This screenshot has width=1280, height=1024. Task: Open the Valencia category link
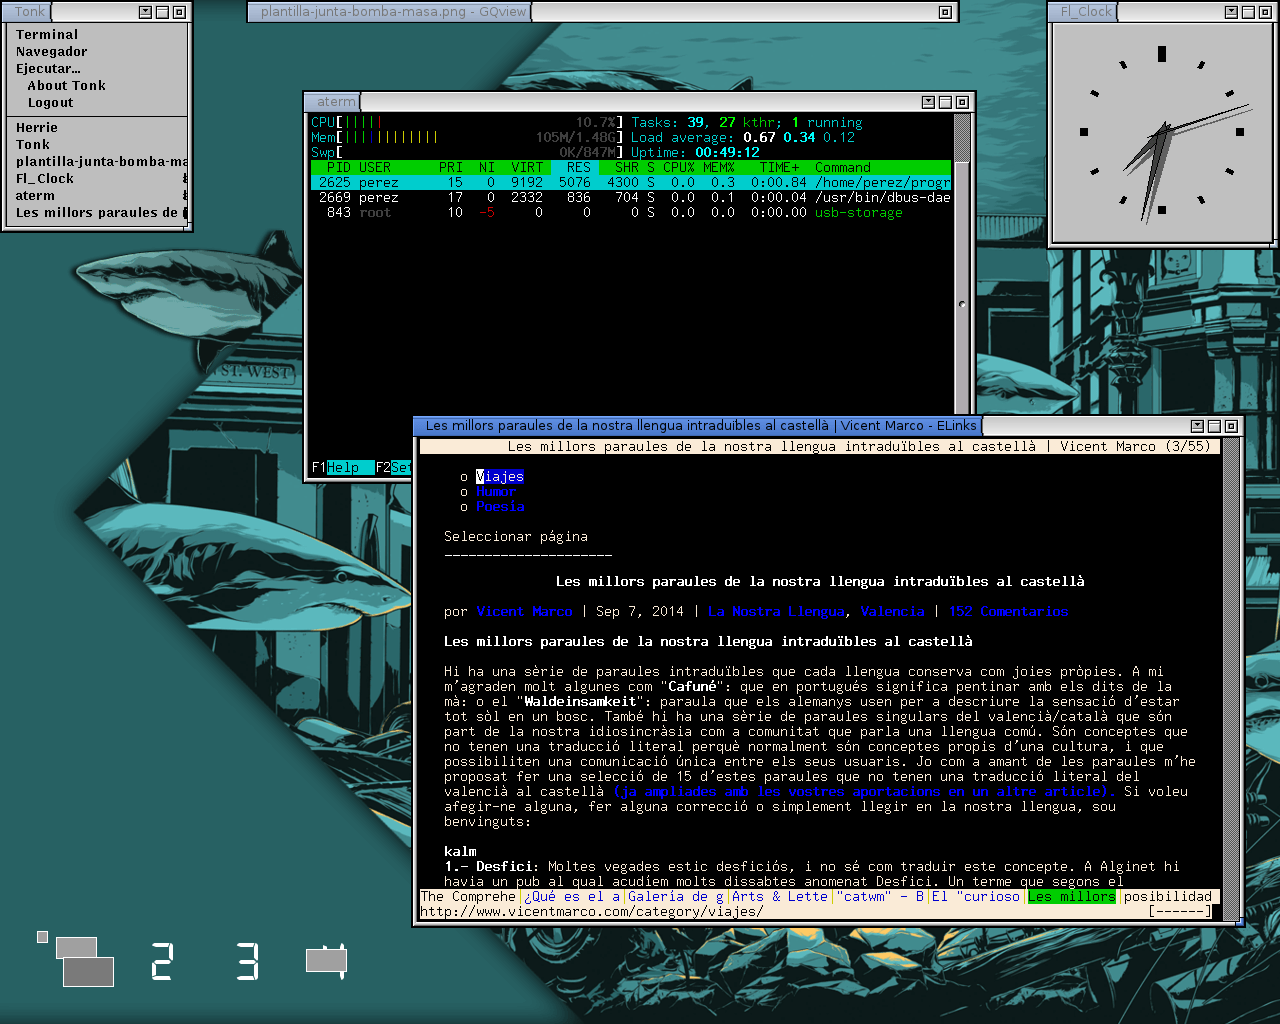(x=892, y=612)
